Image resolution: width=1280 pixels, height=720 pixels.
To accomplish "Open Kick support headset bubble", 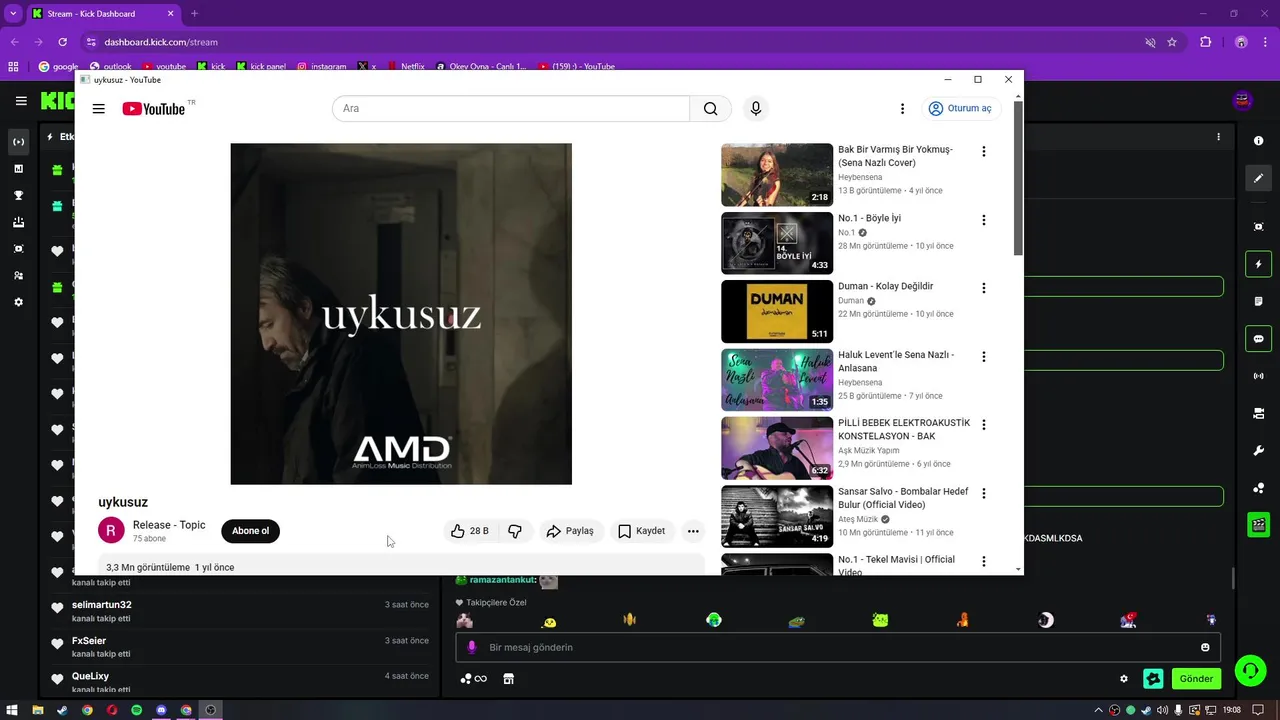I will coord(1250,670).
